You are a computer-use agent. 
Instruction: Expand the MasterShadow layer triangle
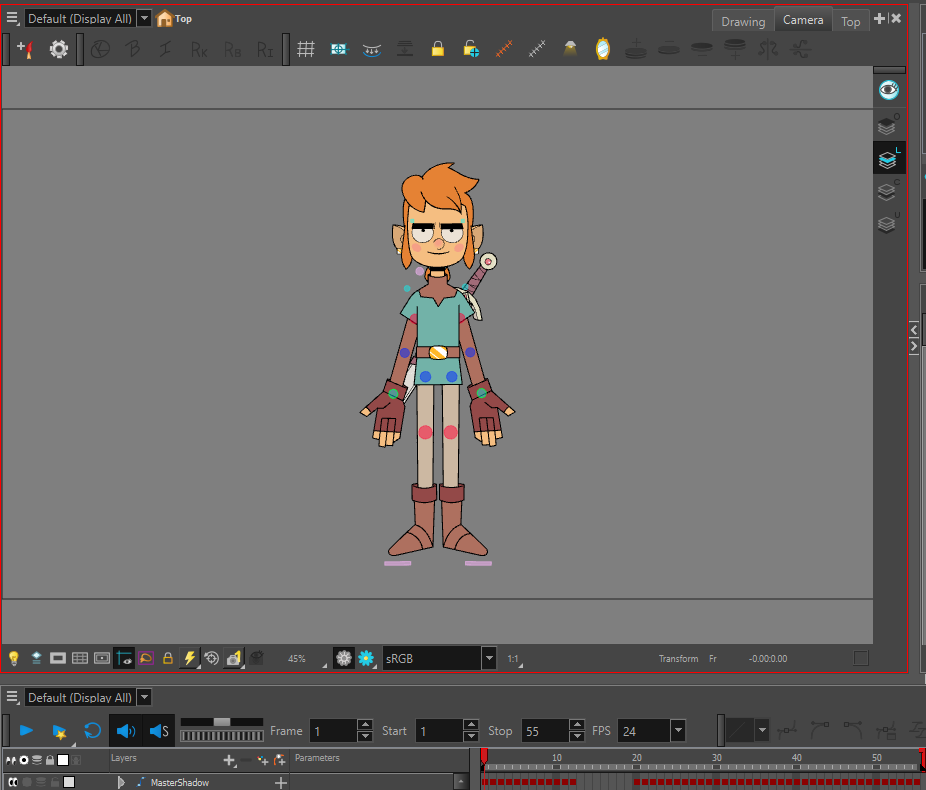point(121,782)
